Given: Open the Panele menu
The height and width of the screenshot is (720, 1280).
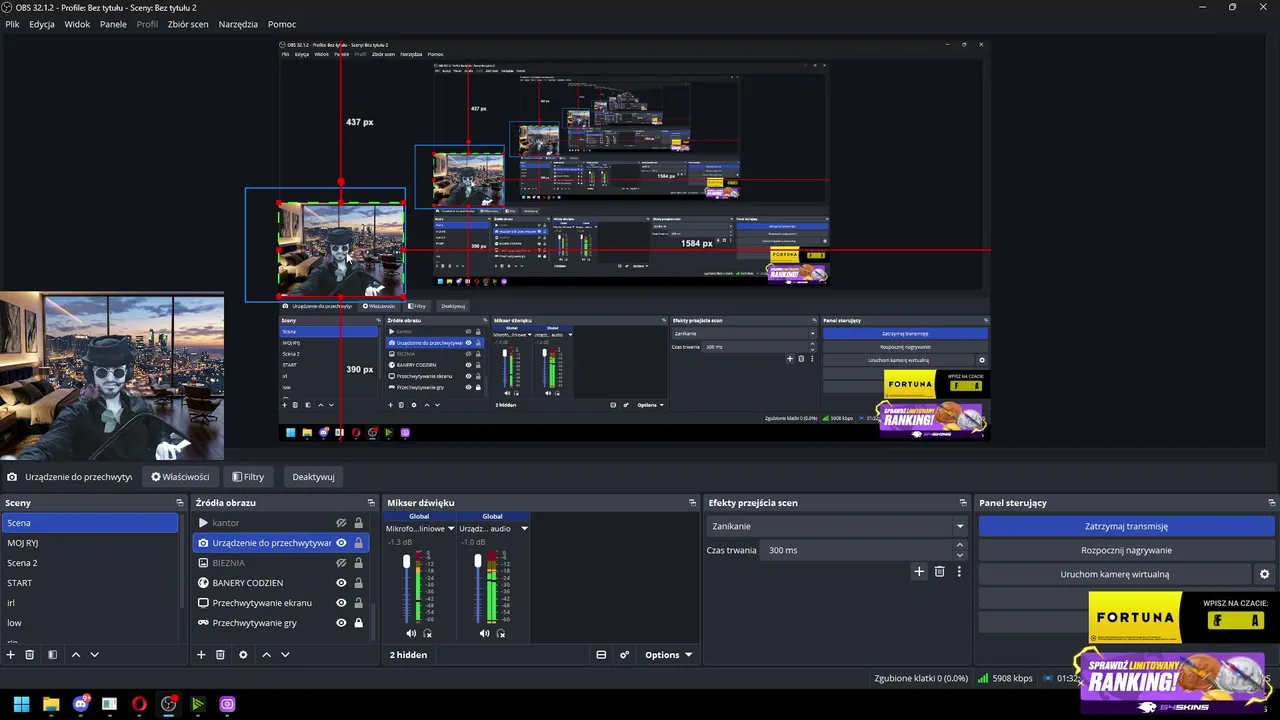Looking at the screenshot, I should tap(113, 24).
